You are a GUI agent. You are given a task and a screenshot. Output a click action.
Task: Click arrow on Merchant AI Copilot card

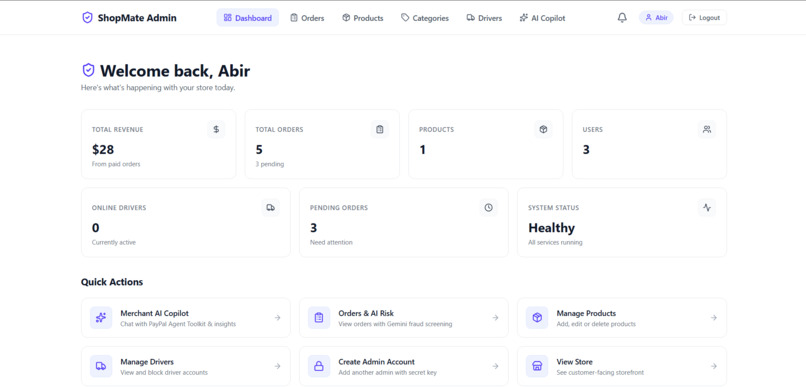pos(277,318)
